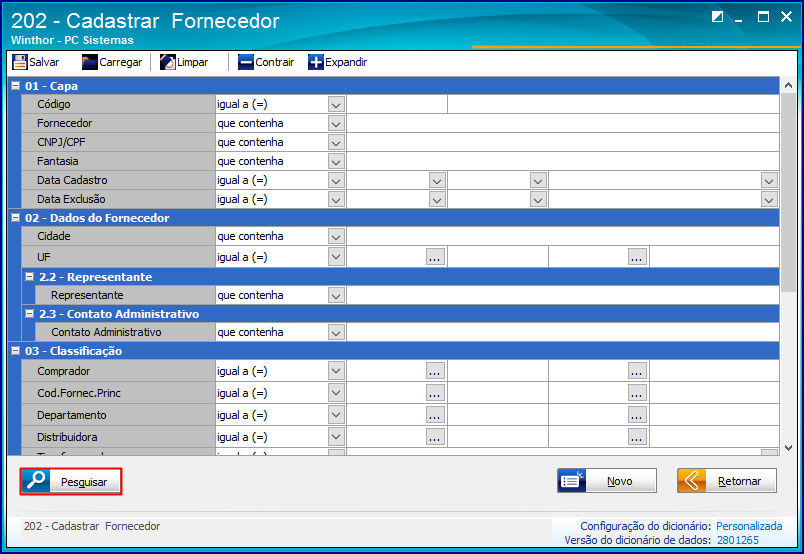
Task: Open the Cidade operator dropdown
Action: pos(336,236)
